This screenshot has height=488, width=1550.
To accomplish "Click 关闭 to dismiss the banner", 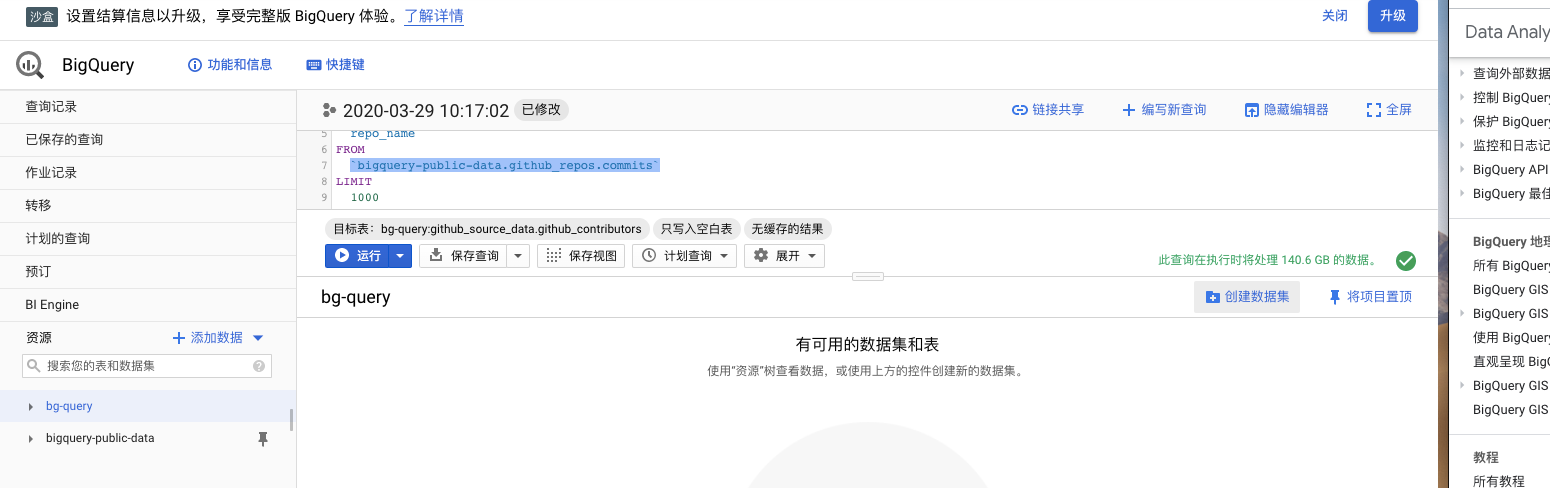I will coord(1335,16).
